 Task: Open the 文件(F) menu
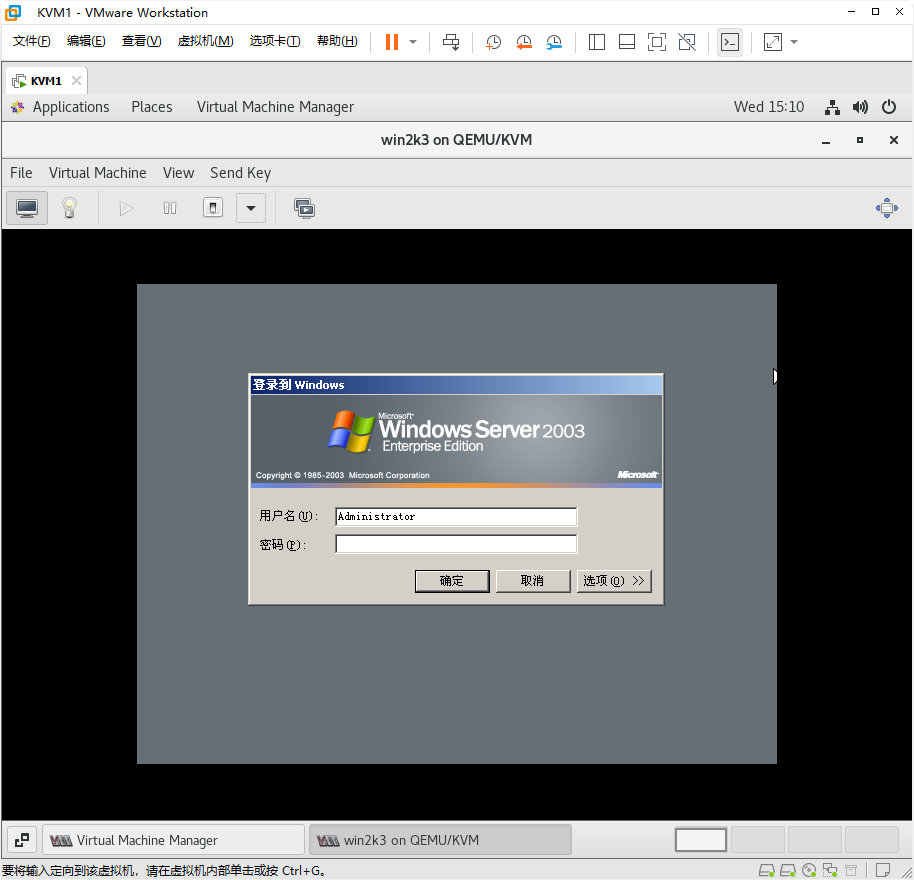point(31,41)
